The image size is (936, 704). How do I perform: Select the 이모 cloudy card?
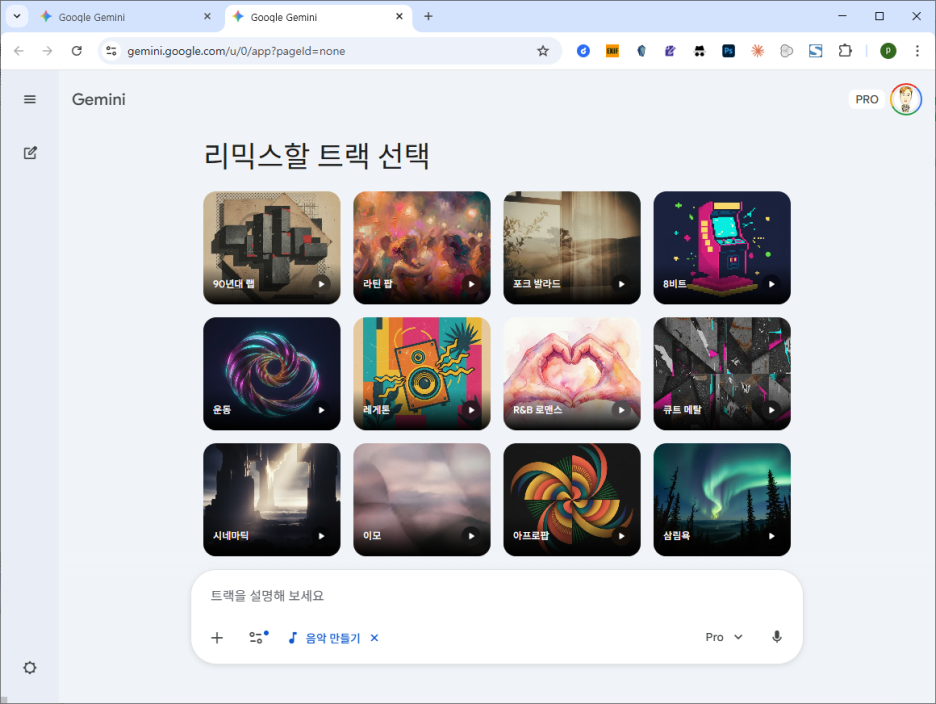click(x=422, y=499)
